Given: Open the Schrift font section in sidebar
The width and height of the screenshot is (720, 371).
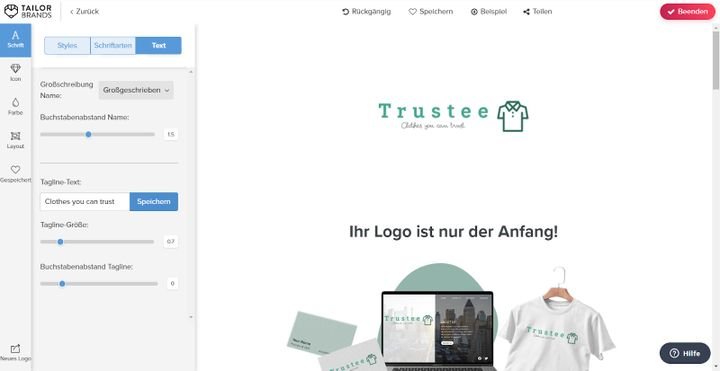Looking at the screenshot, I should tap(16, 40).
